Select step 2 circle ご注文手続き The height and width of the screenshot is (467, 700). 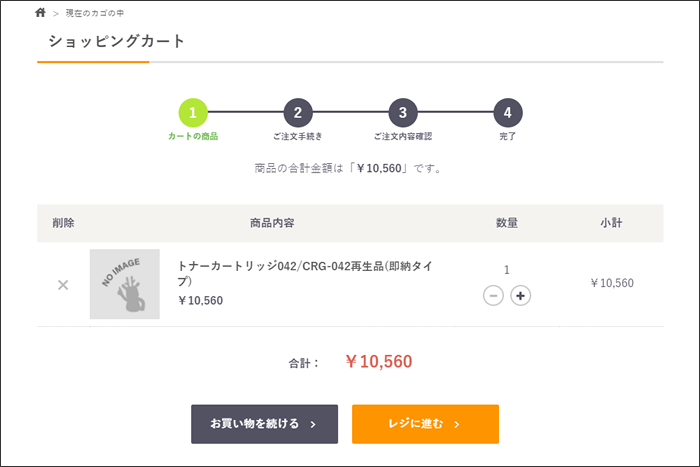point(298,113)
